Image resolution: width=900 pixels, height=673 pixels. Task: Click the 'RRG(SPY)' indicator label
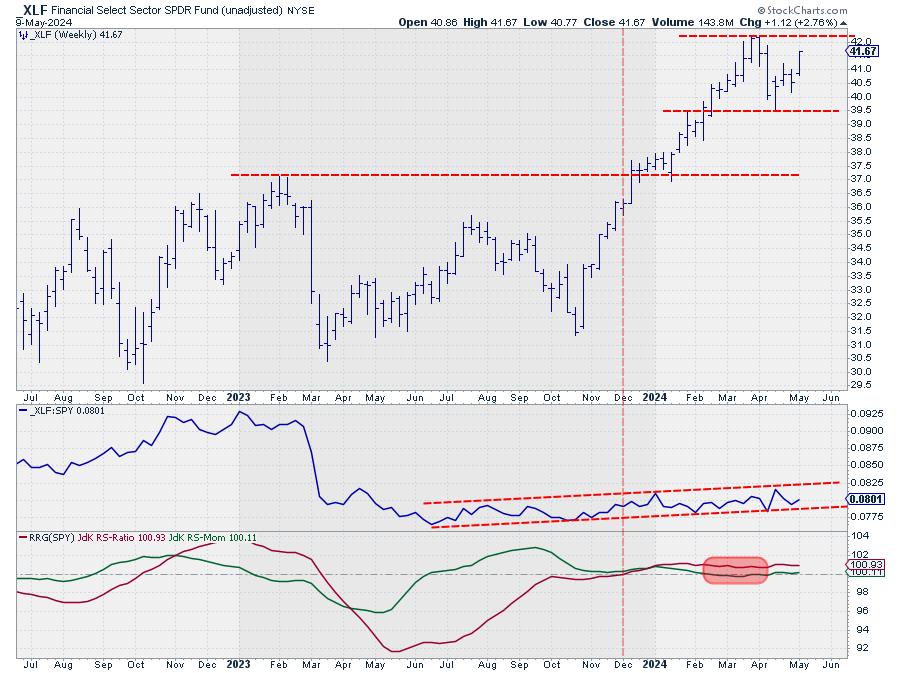click(52, 538)
